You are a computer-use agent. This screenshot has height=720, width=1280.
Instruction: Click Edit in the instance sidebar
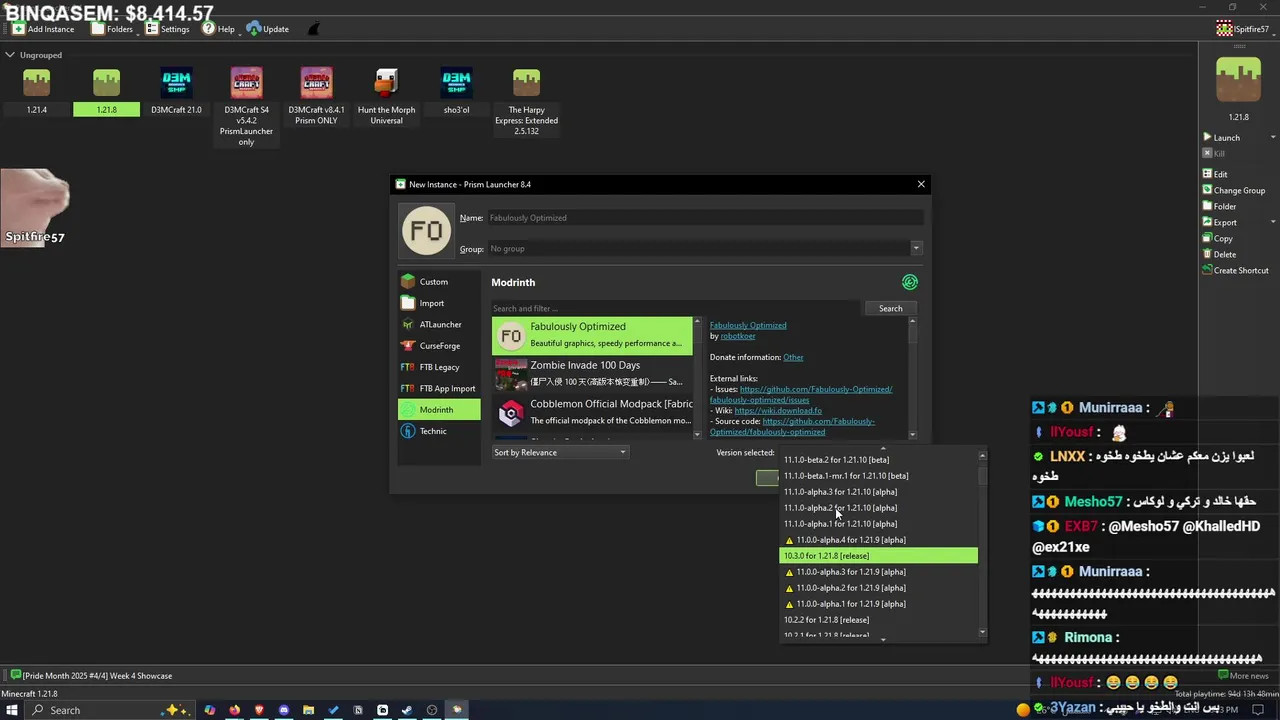(1216, 174)
